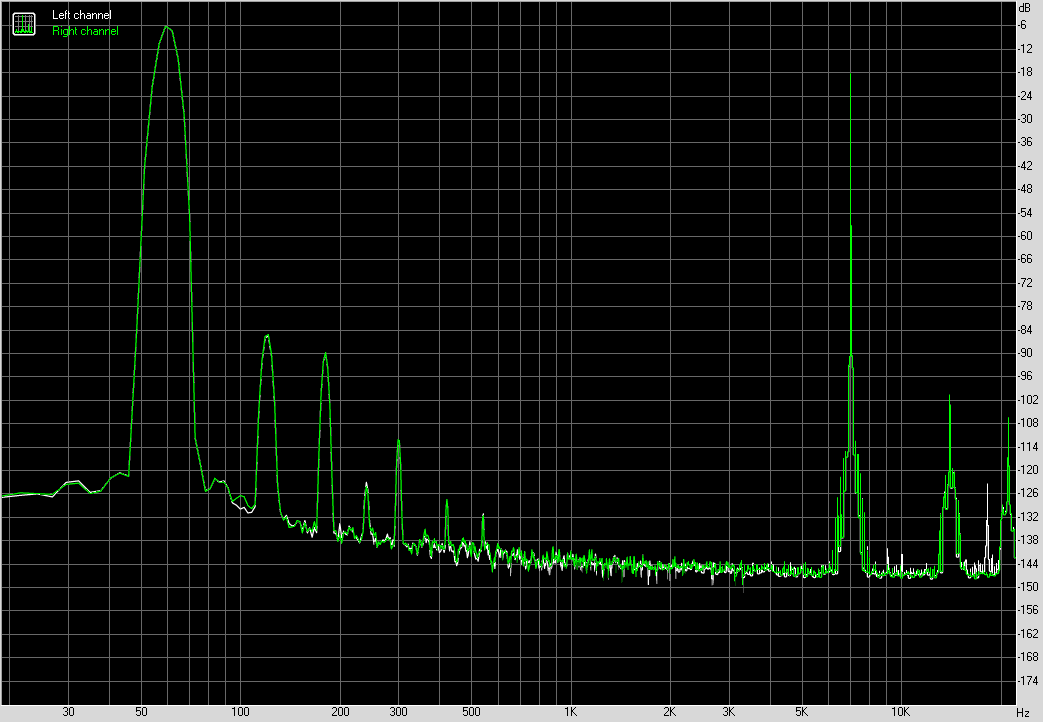Click the "5K" frequency axis label

802,713
